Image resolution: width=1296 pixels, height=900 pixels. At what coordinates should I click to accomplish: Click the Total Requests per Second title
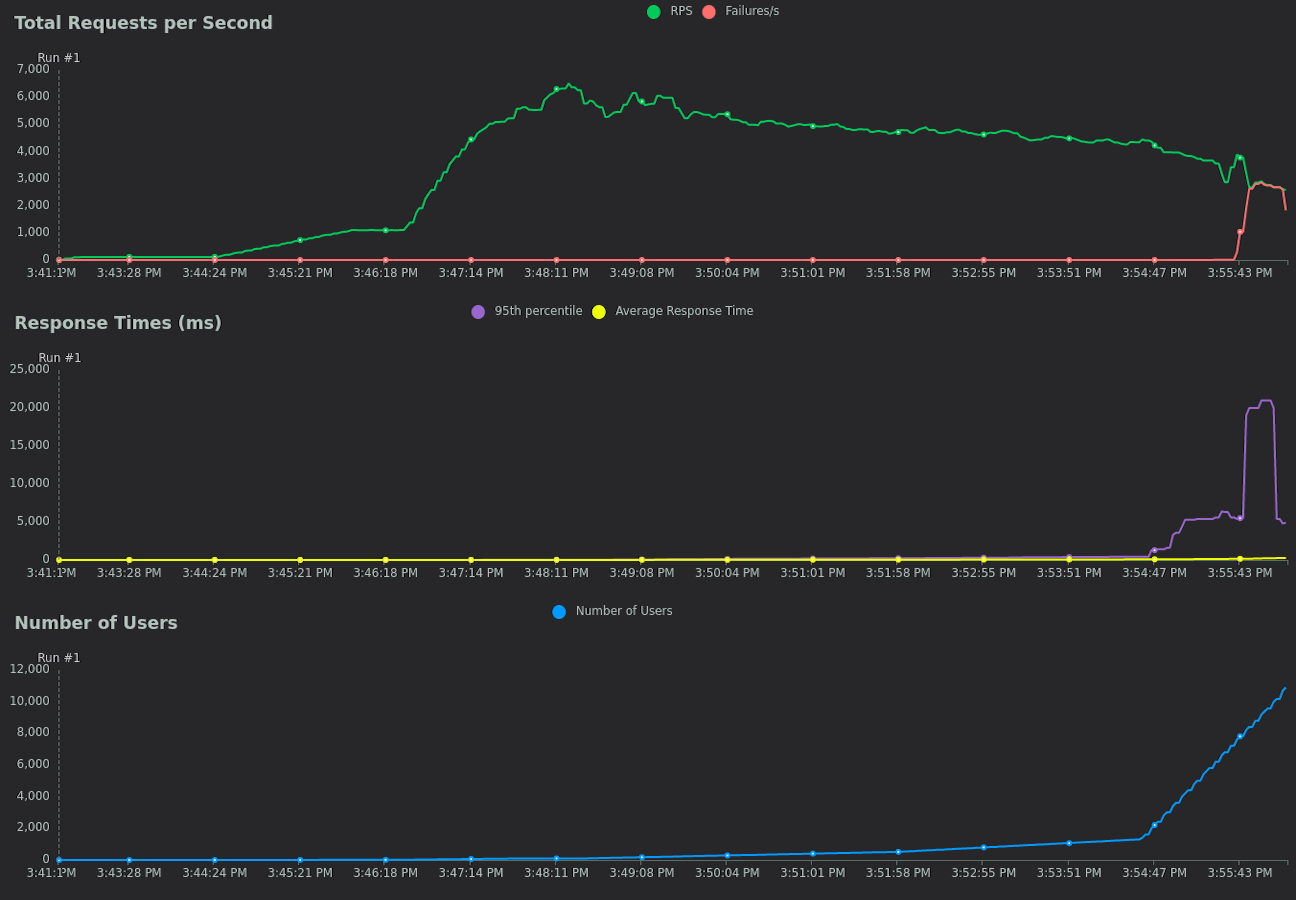(143, 23)
